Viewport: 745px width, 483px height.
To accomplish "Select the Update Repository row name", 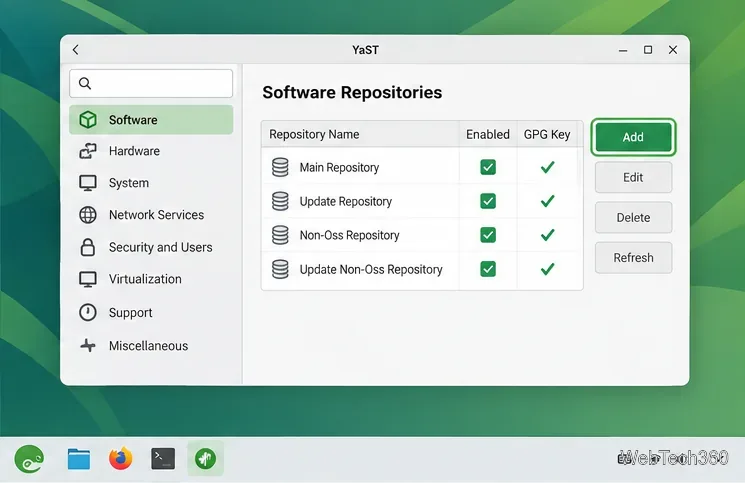I will (x=345, y=201).
